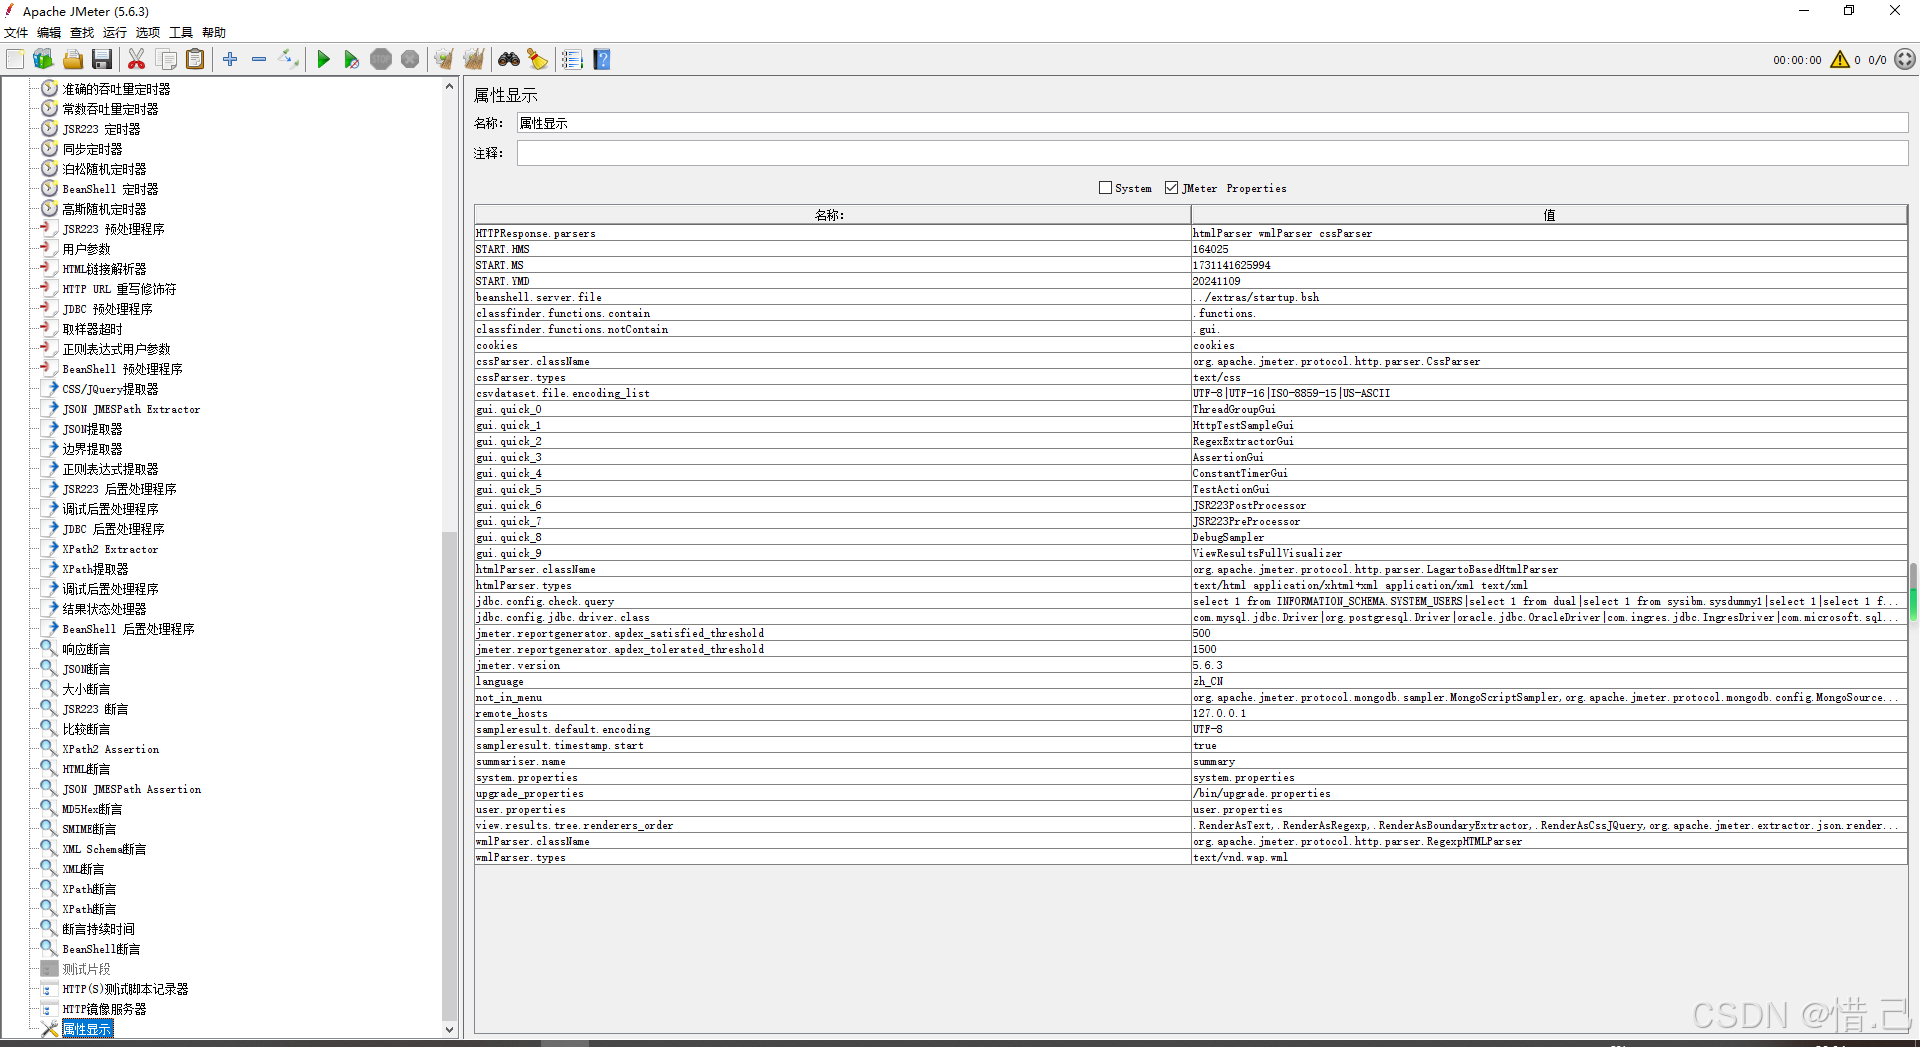The height and width of the screenshot is (1047, 1920).
Task: Save the test plan with floppy icon
Action: [102, 59]
